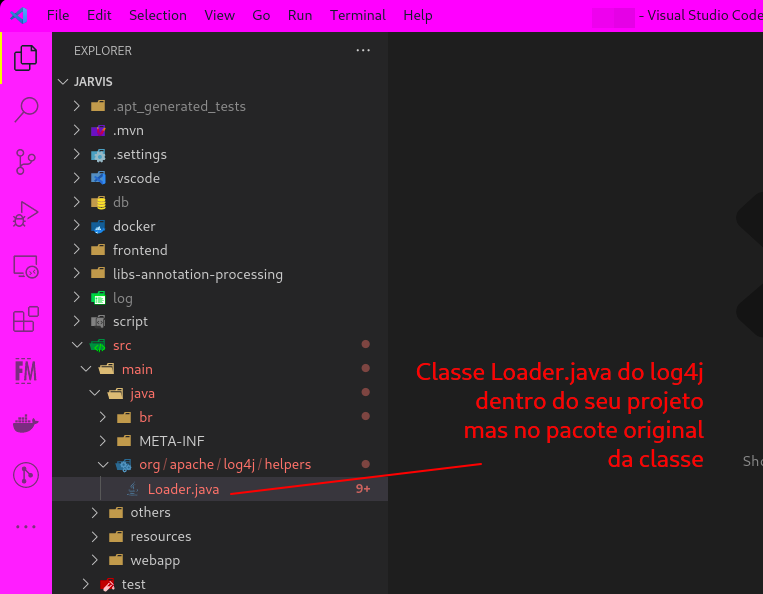Select the docker folder name
The width and height of the screenshot is (763, 594).
click(134, 226)
